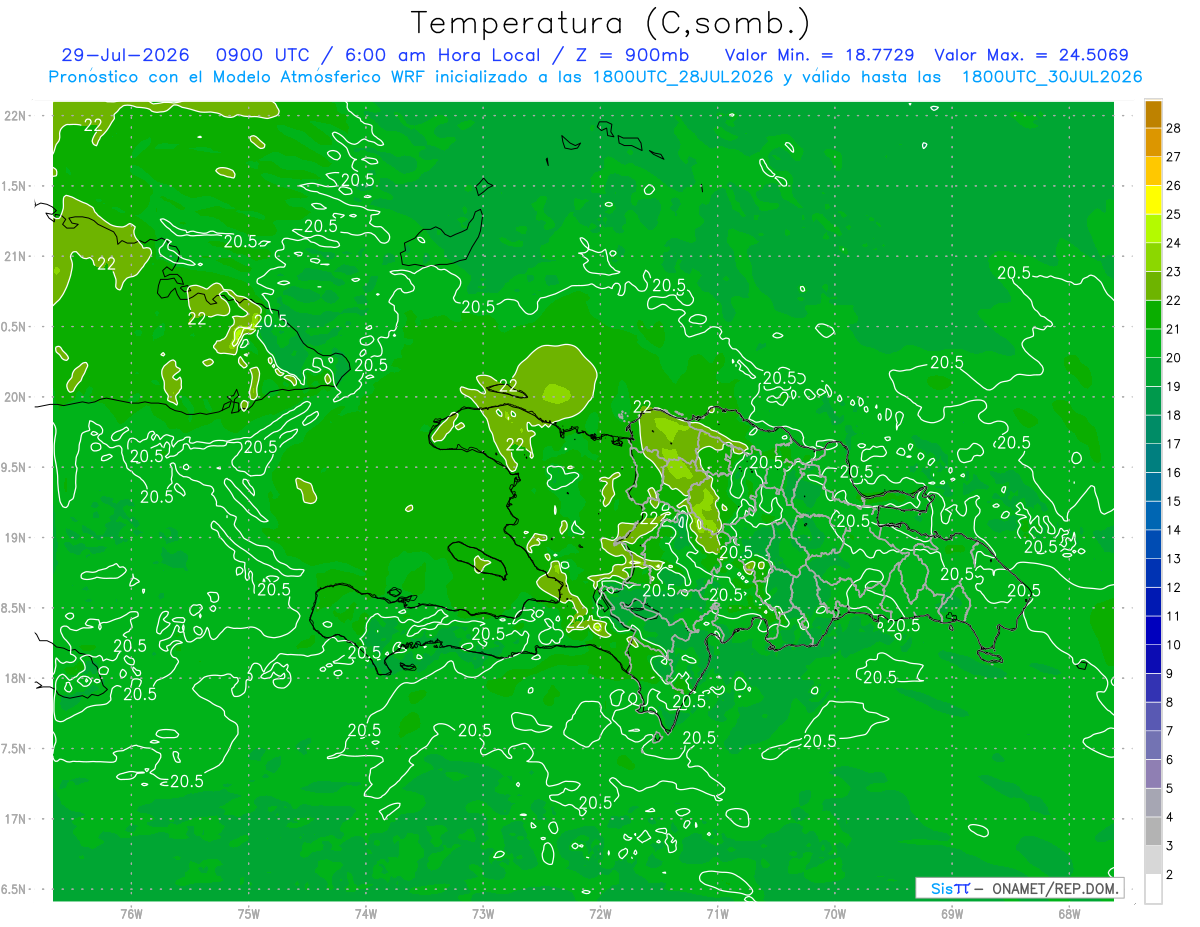Image resolution: width=1200 pixels, height=927 pixels.
Task: Click the 'Valor Min. = 18.7729' text
Action: (820, 55)
